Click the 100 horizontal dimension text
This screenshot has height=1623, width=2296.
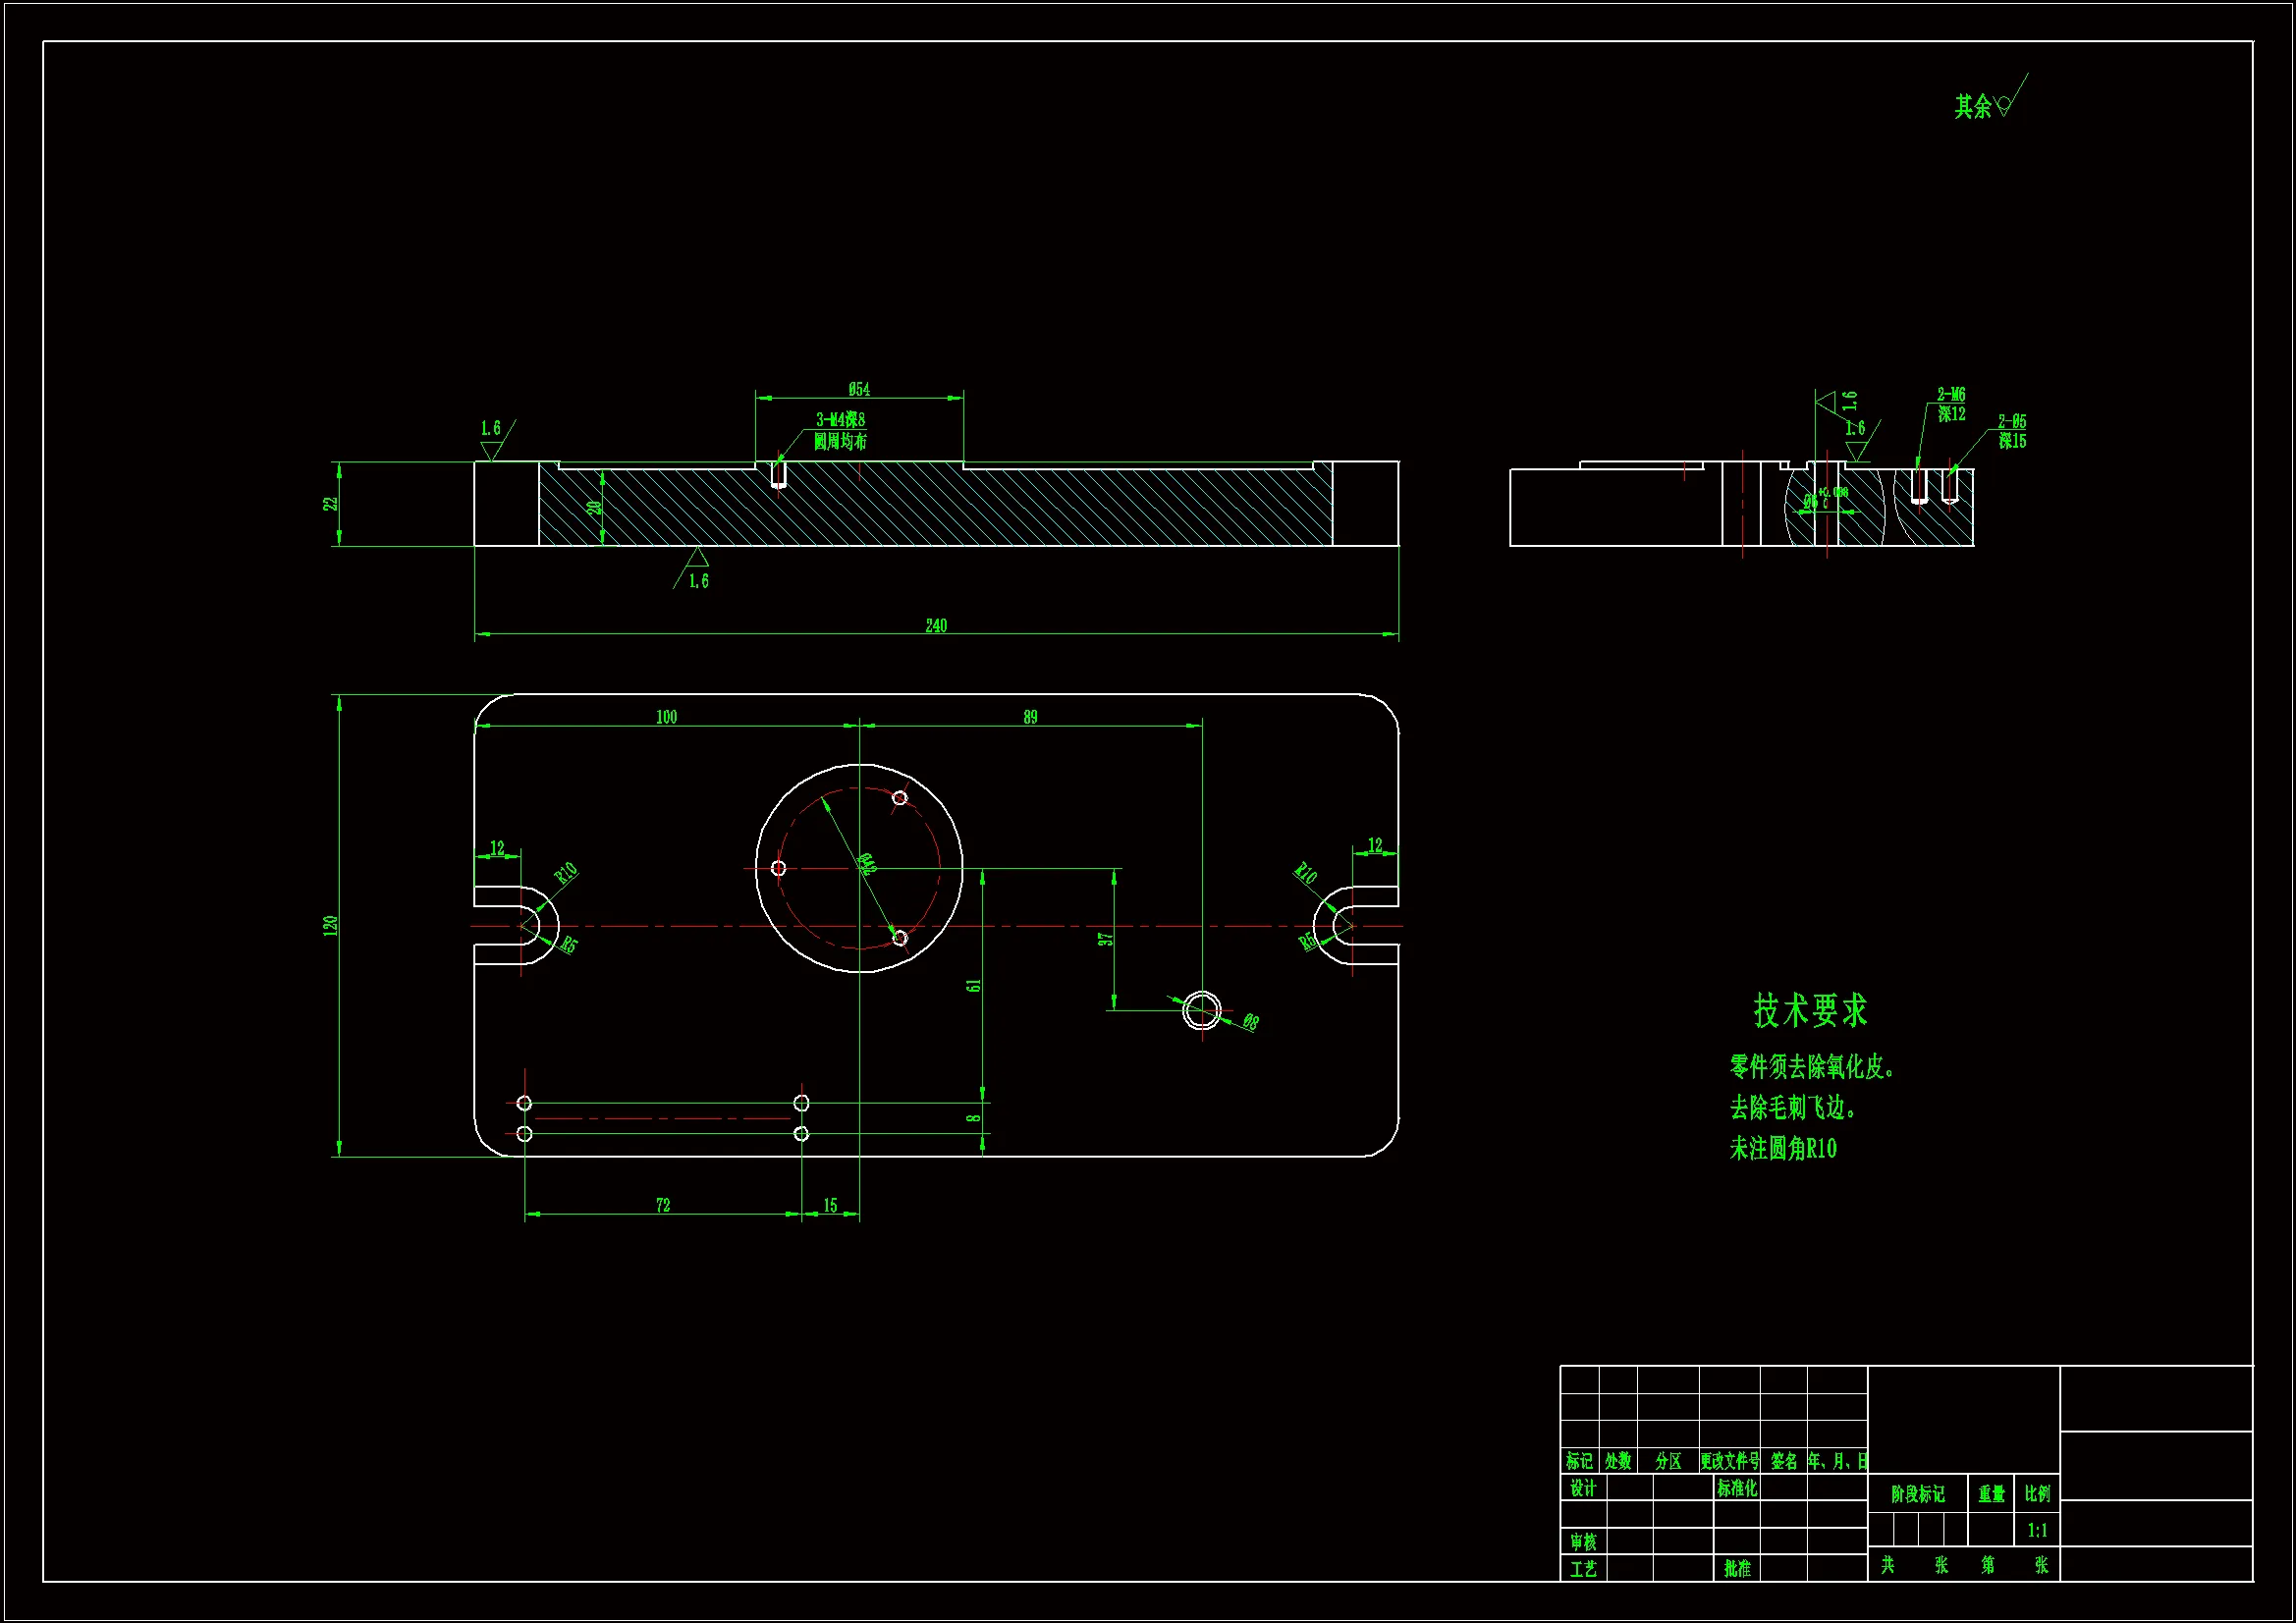[666, 717]
